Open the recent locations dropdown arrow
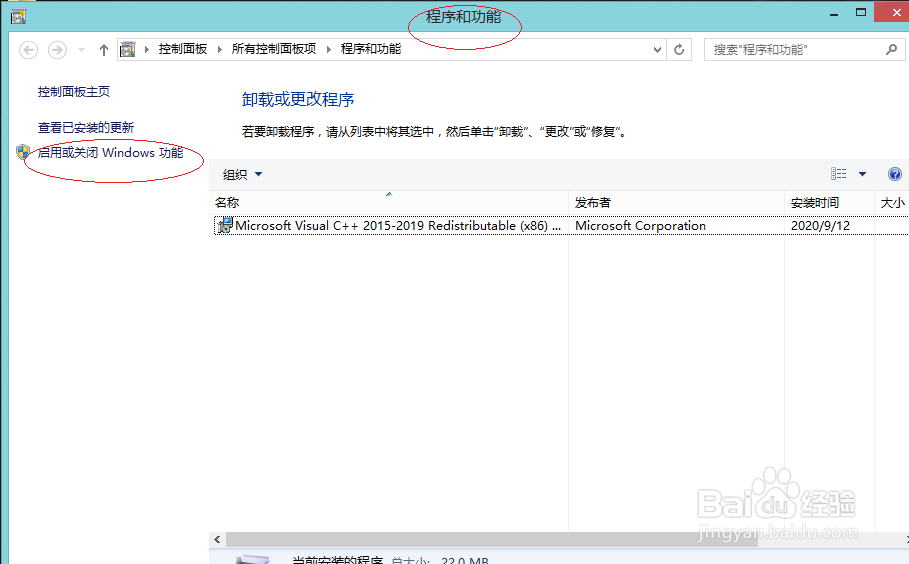The image size is (909, 564). (x=81, y=50)
